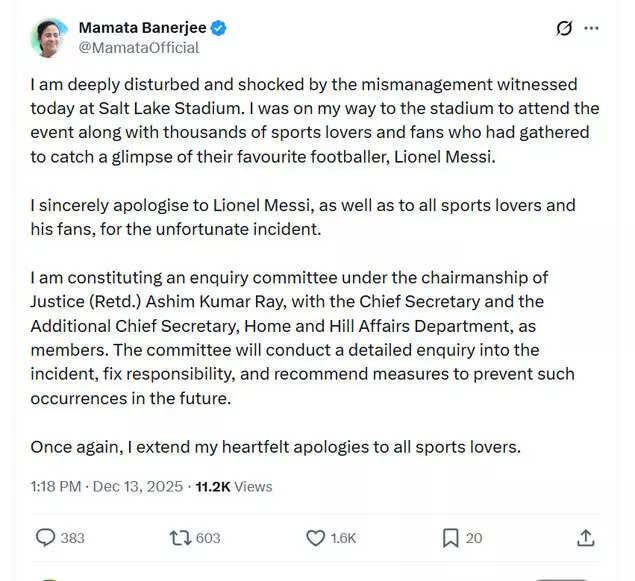Click the Mamata Banerjee display name

[x=141, y=27]
